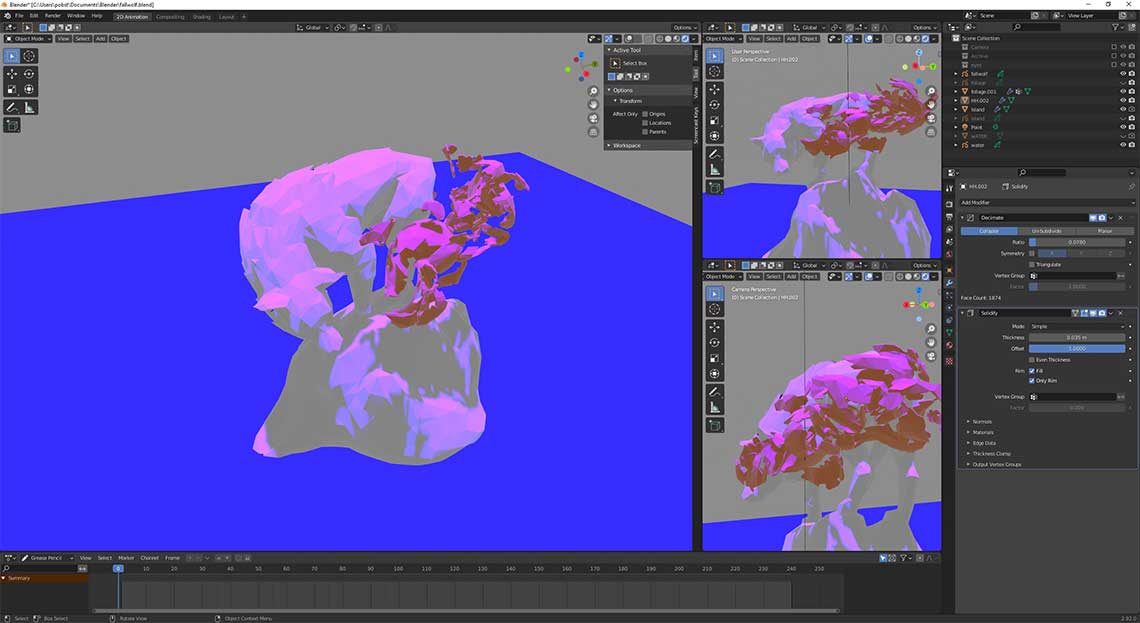The width and height of the screenshot is (1140, 623).
Task: Collapse the Solidify modifier panel
Action: click(962, 313)
